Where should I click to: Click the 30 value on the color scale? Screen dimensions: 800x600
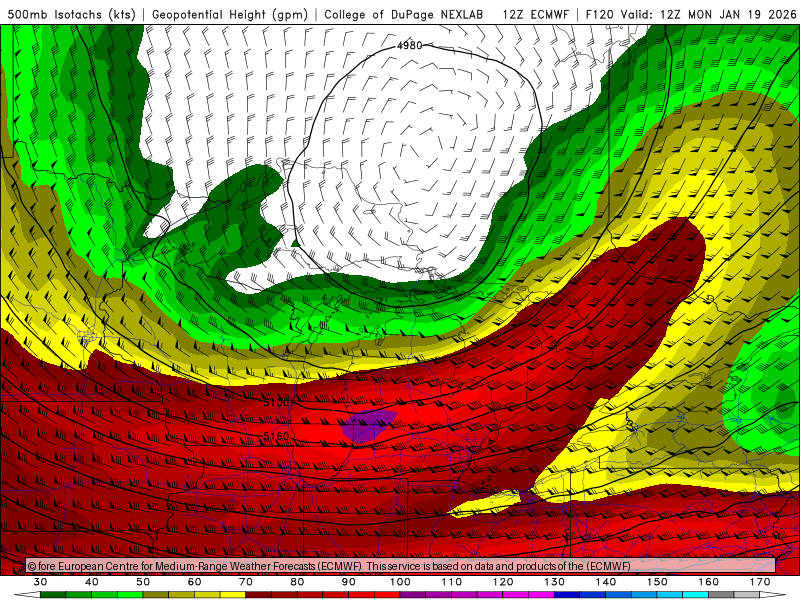pos(40,582)
